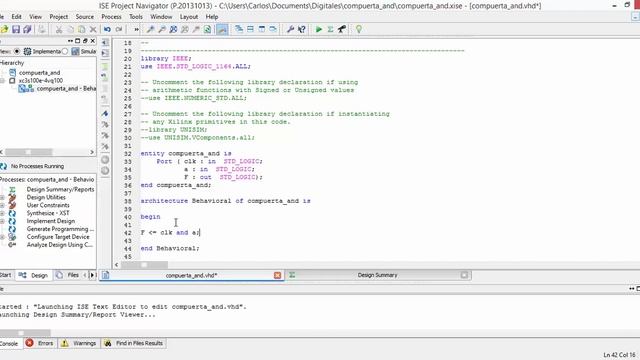Image resolution: width=640 pixels, height=360 pixels.
Task: Open the Source menu
Action: 85,17
